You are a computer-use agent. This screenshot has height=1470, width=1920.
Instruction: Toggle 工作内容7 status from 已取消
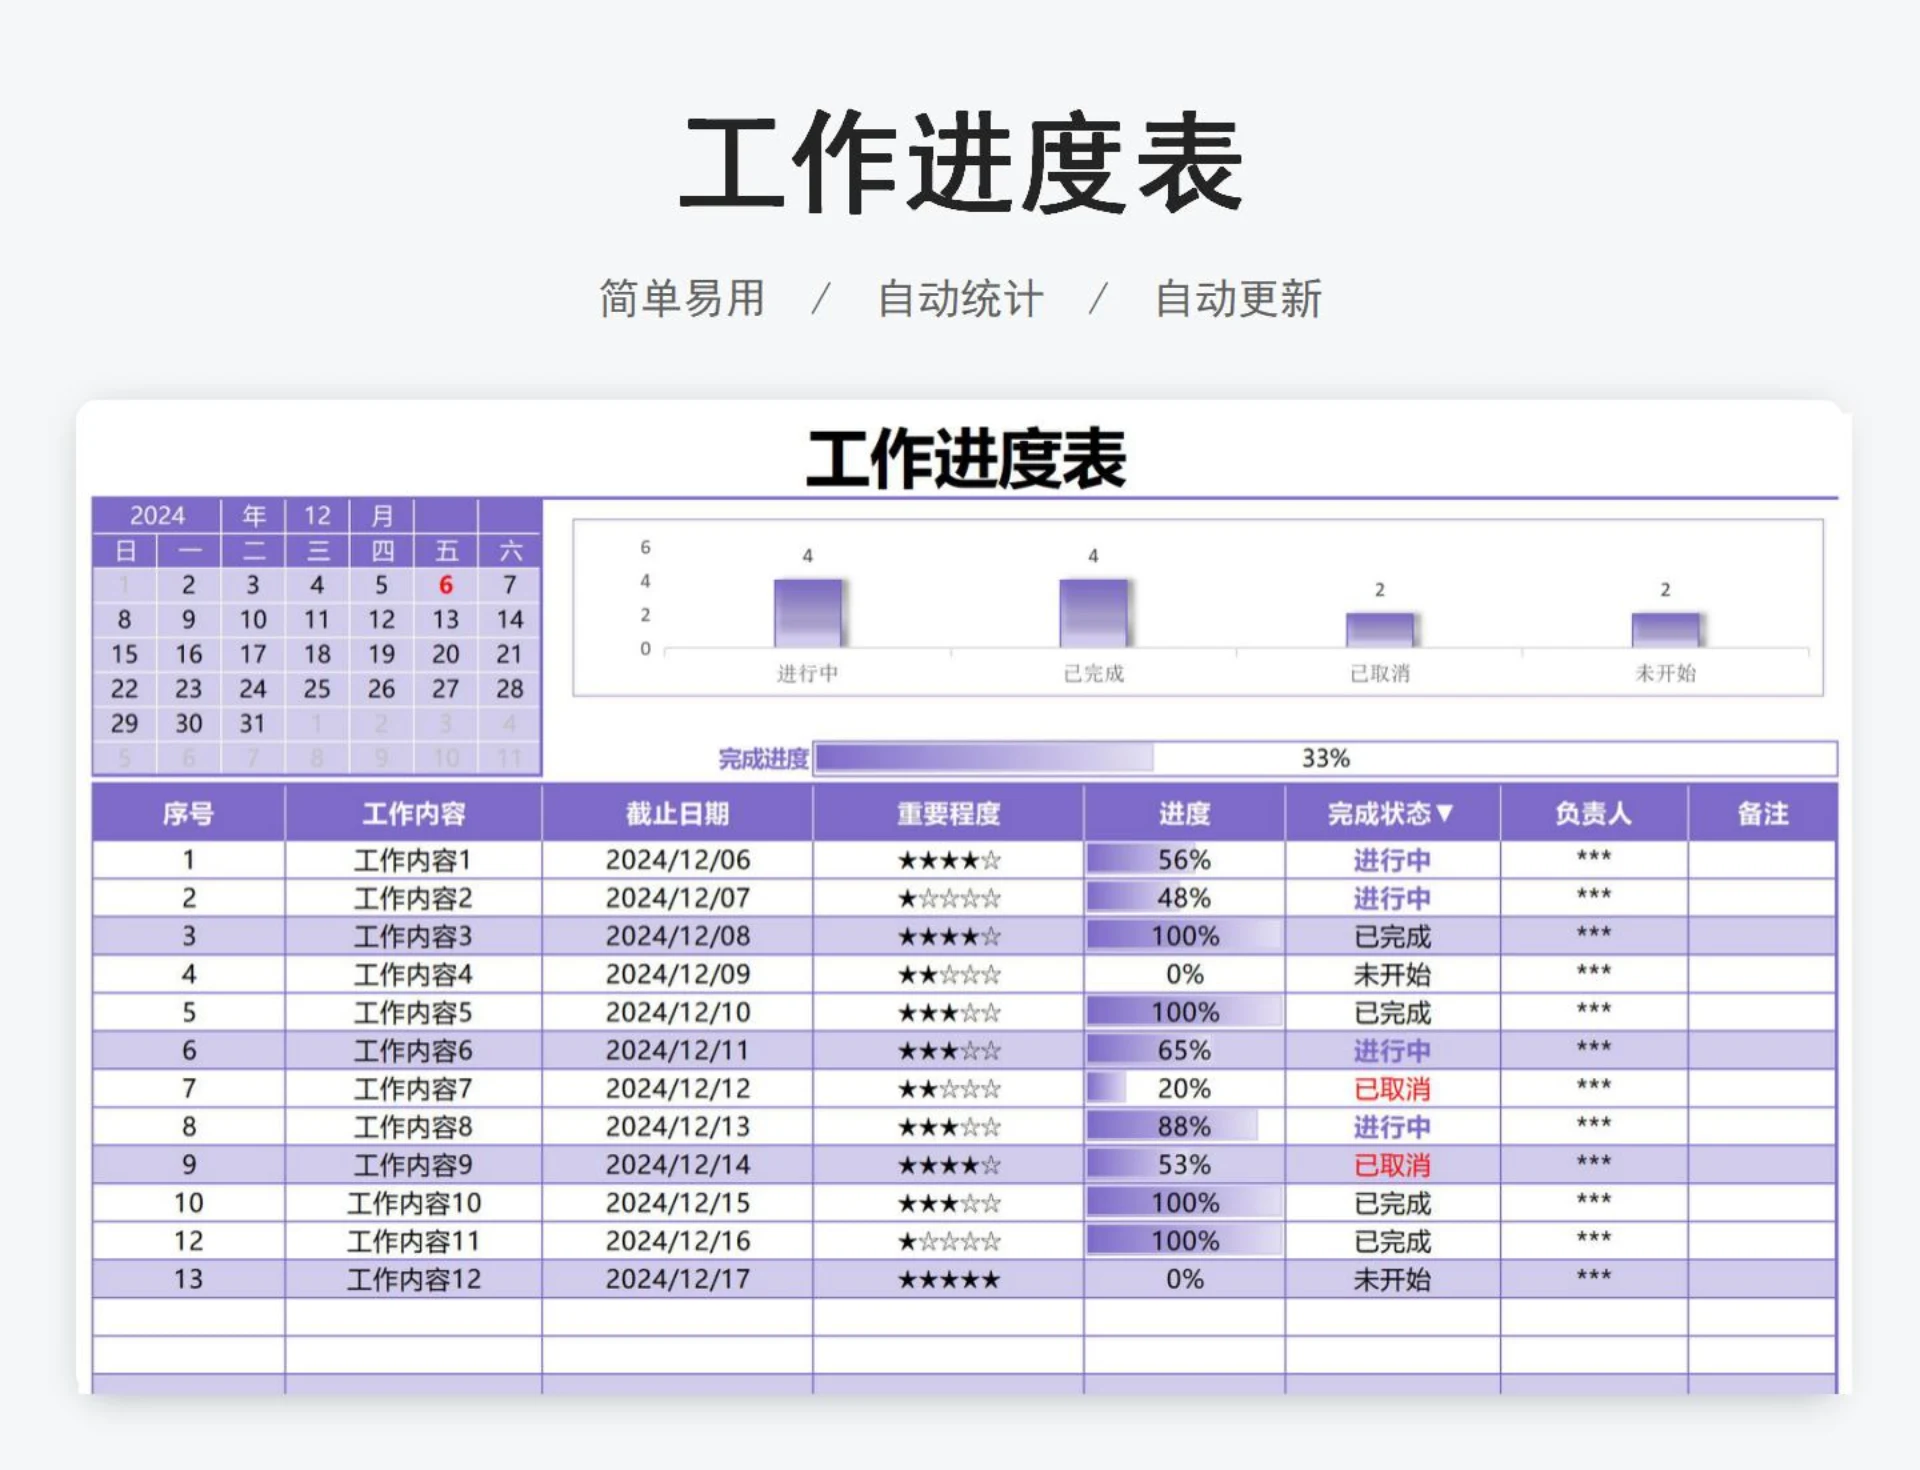(x=1393, y=1088)
